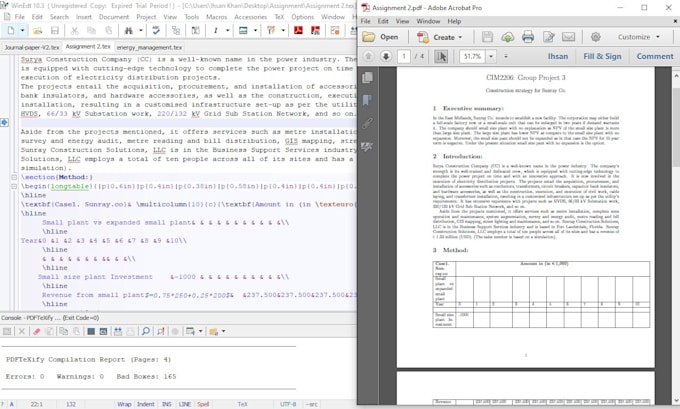The height and width of the screenshot is (409, 680).
Task: Click the cloud upload icon in Acrobat
Action: click(507, 37)
